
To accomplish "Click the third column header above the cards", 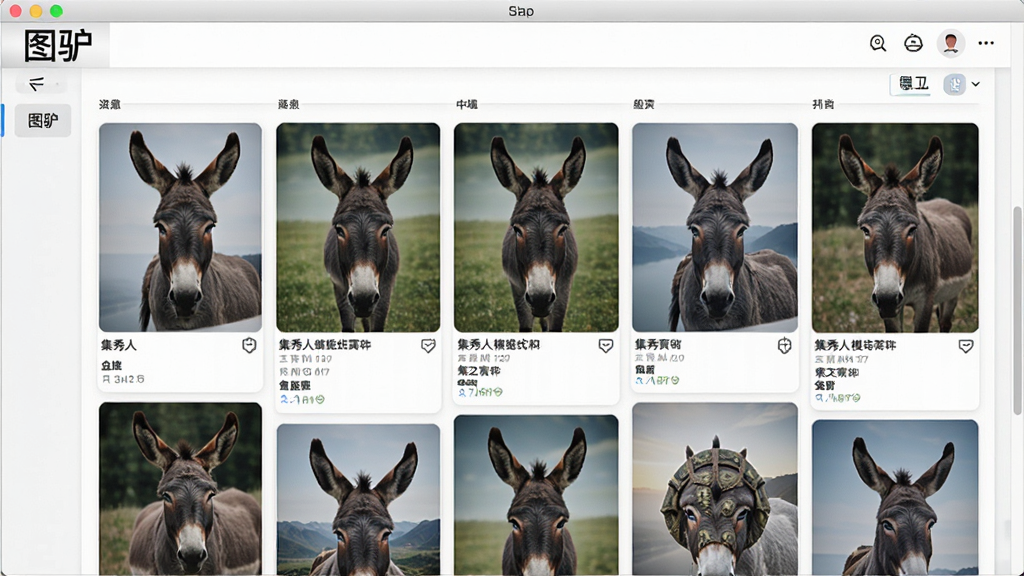I will [x=466, y=104].
